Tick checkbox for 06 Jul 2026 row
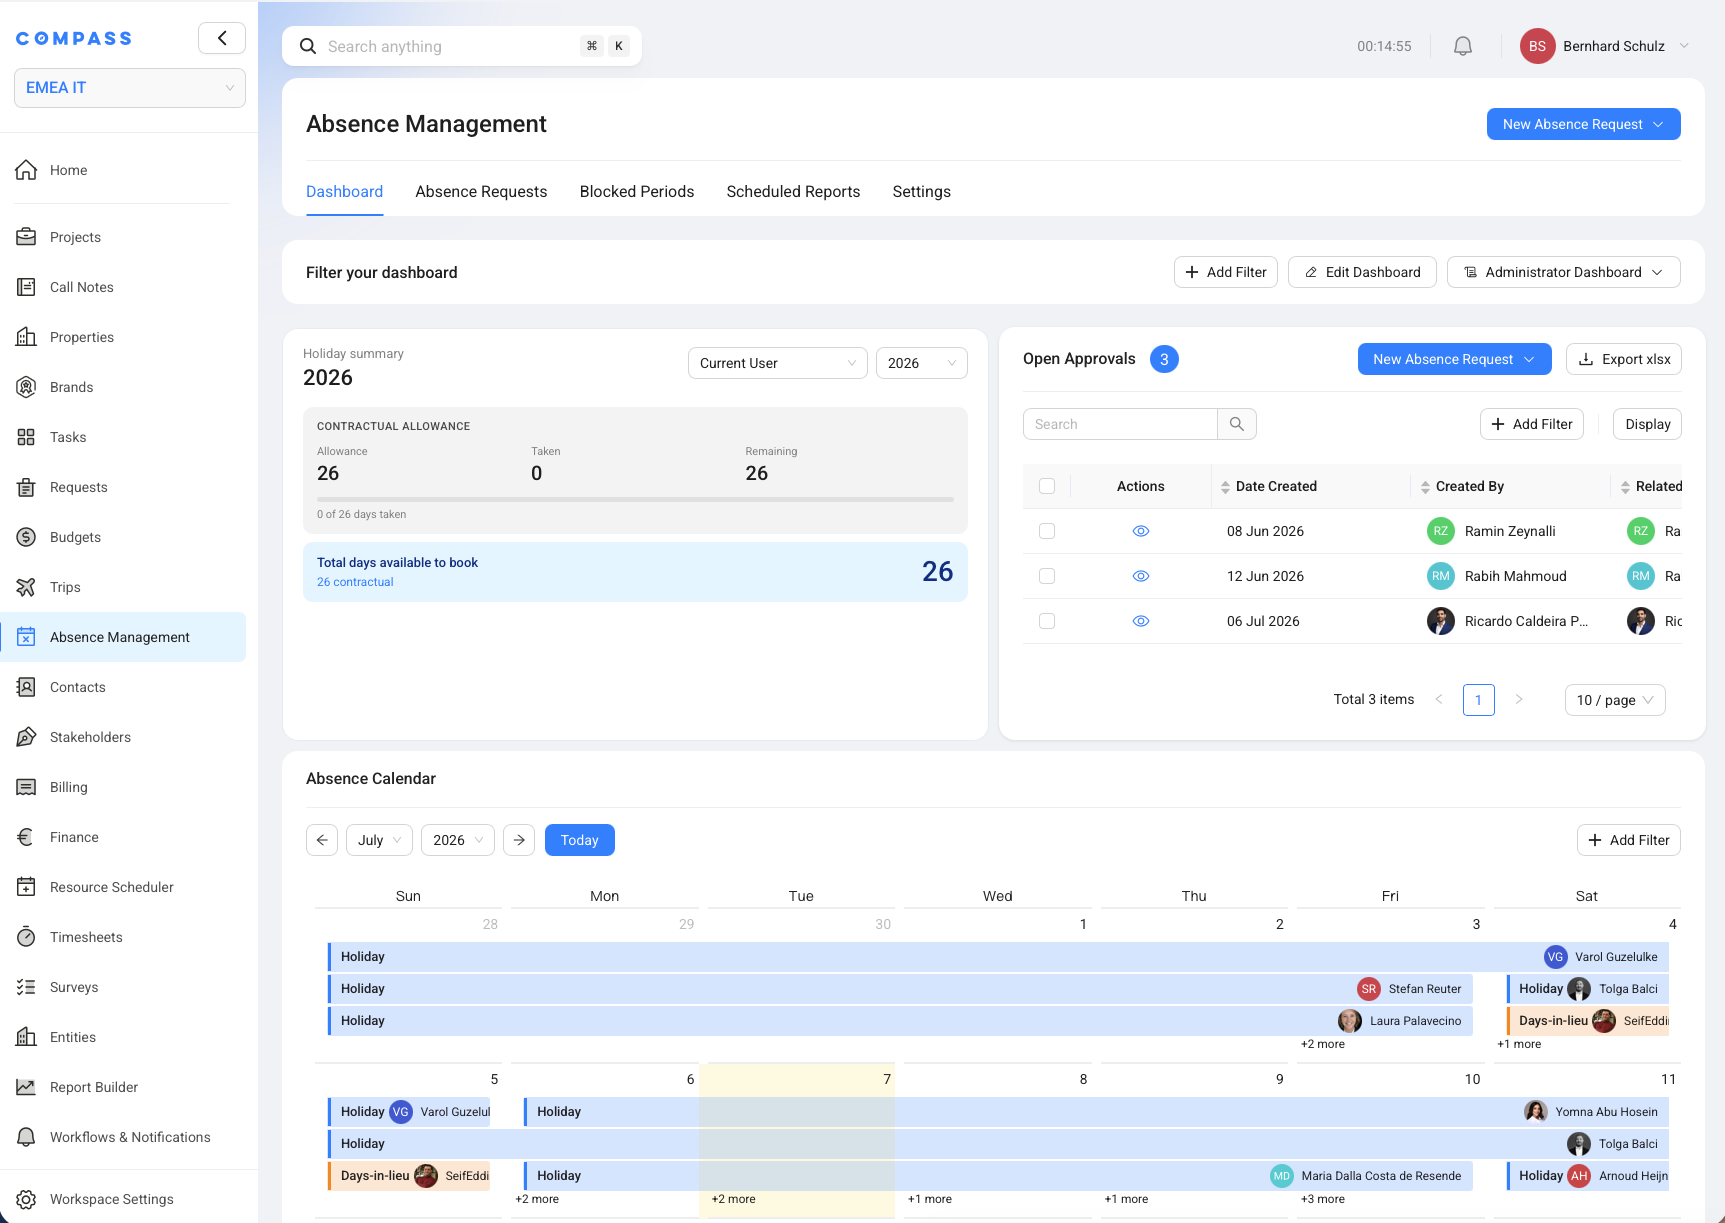 click(1047, 621)
